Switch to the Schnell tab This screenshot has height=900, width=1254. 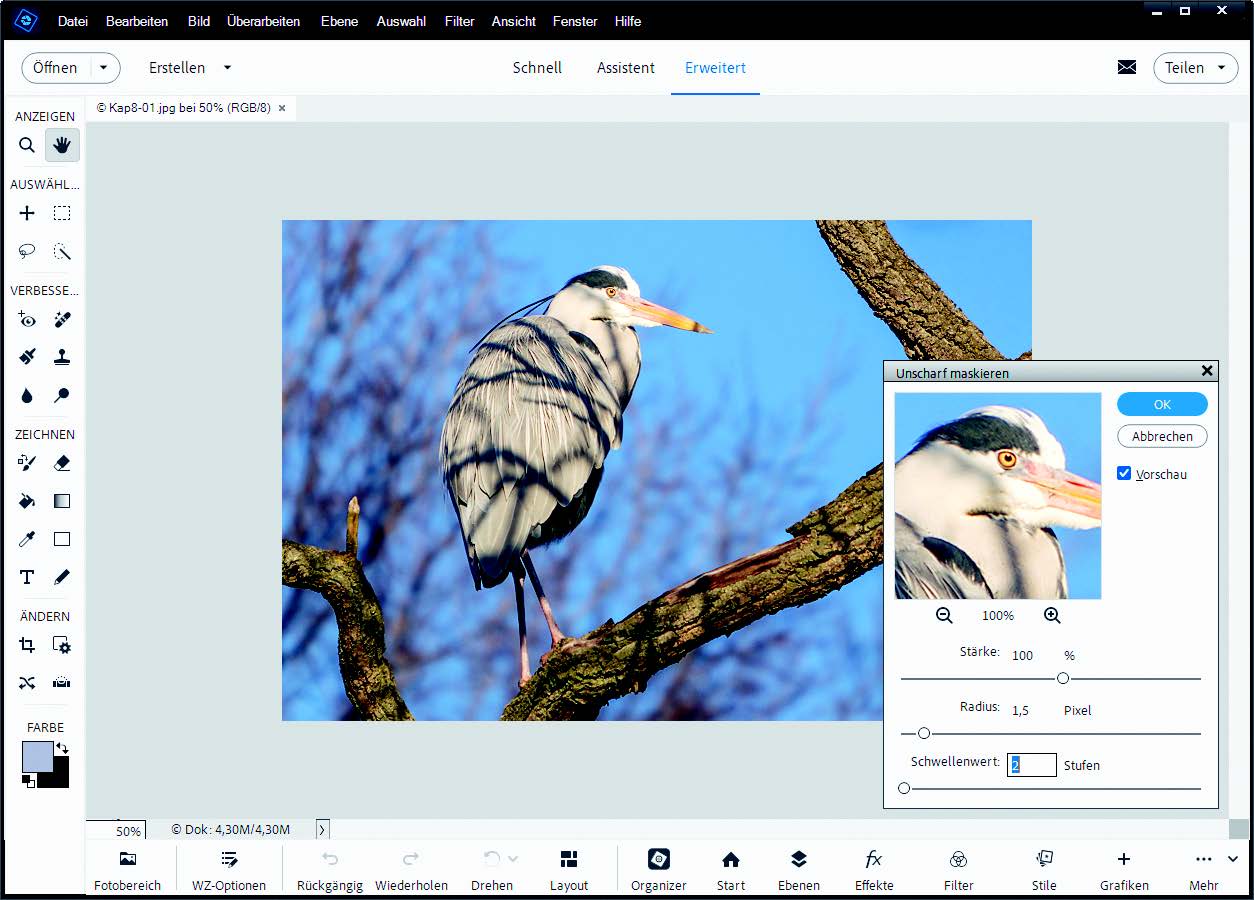(537, 67)
